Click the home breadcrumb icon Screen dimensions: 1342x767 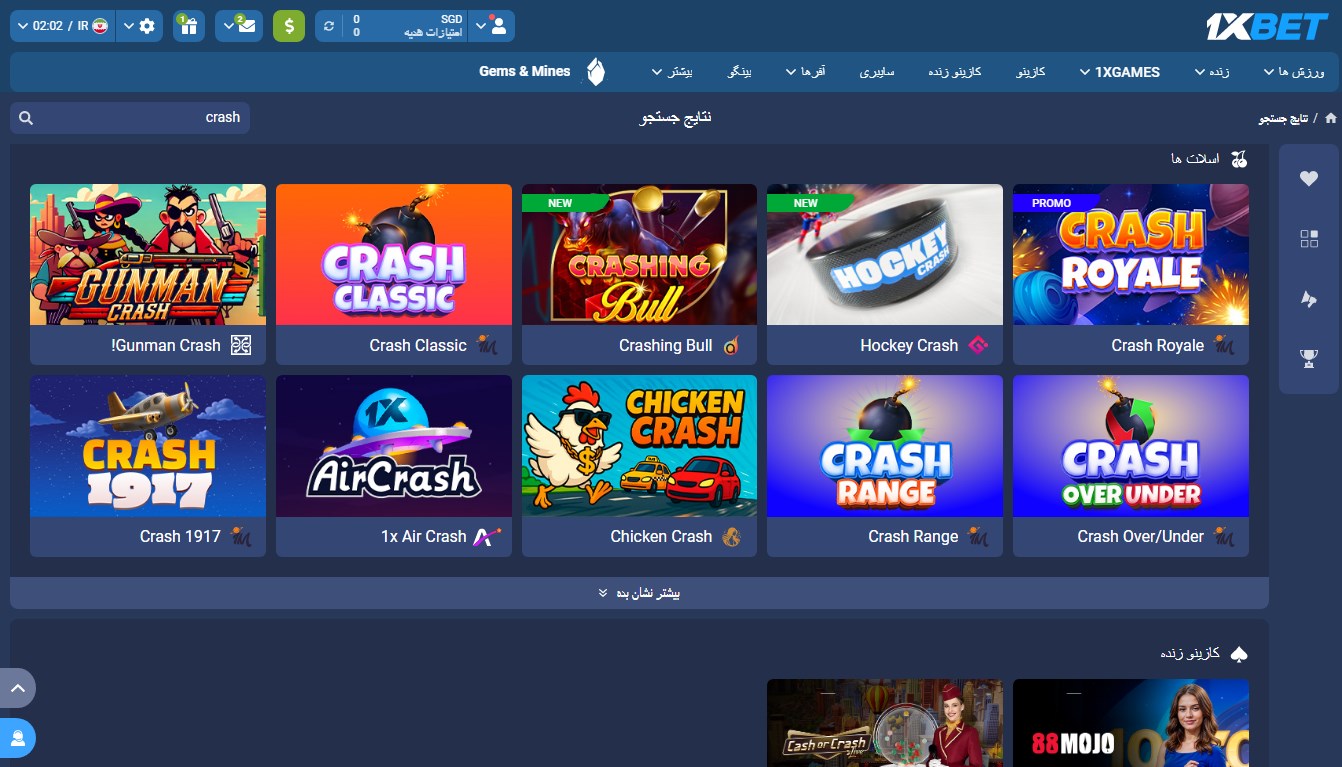tap(1330, 118)
